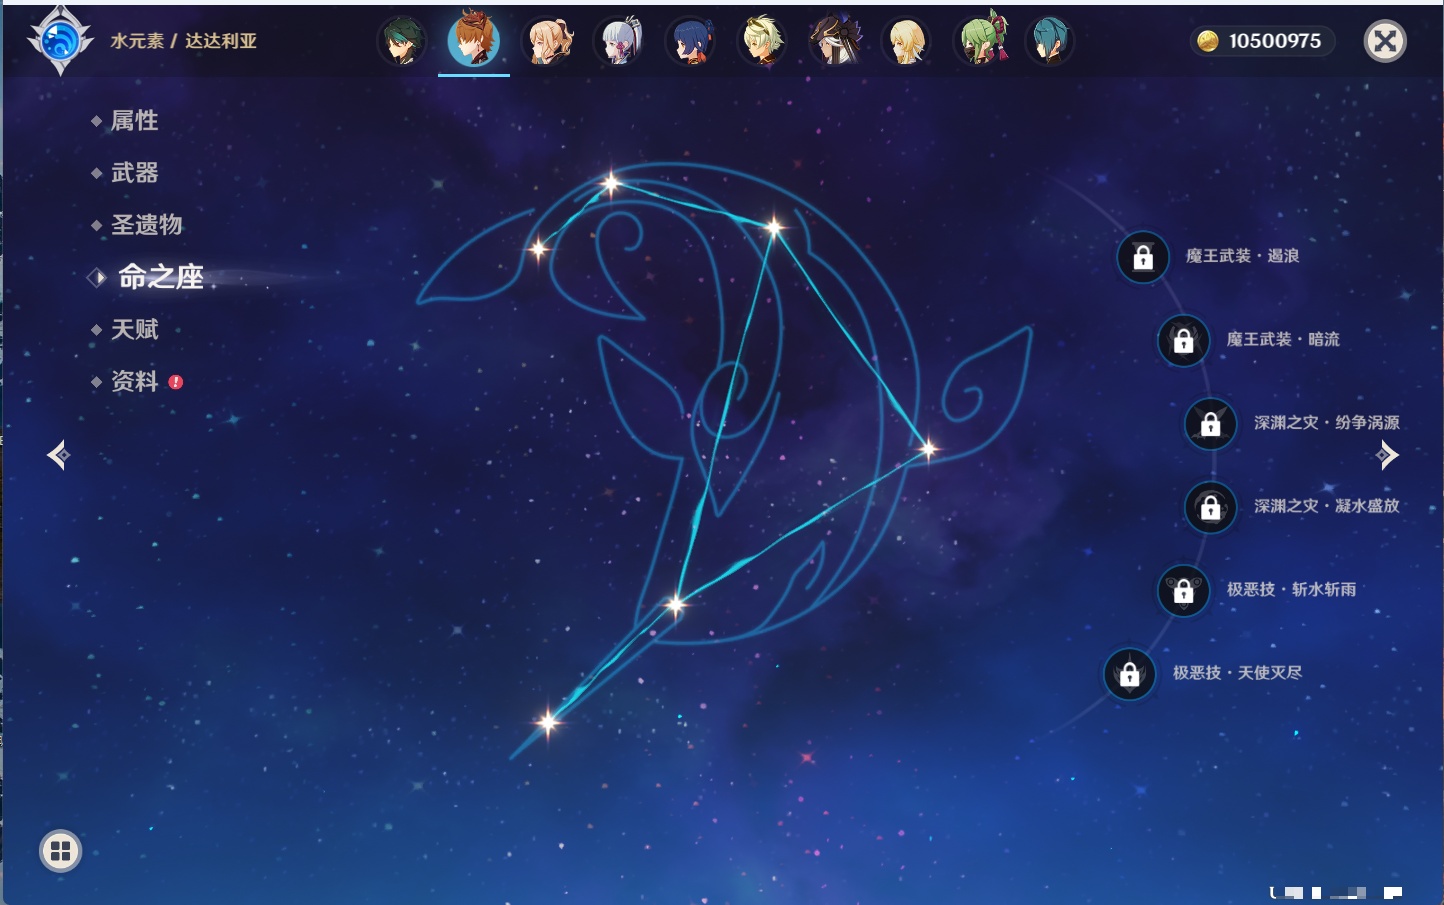Open the 属性 attributes tab
This screenshot has height=905, width=1444.
(134, 121)
